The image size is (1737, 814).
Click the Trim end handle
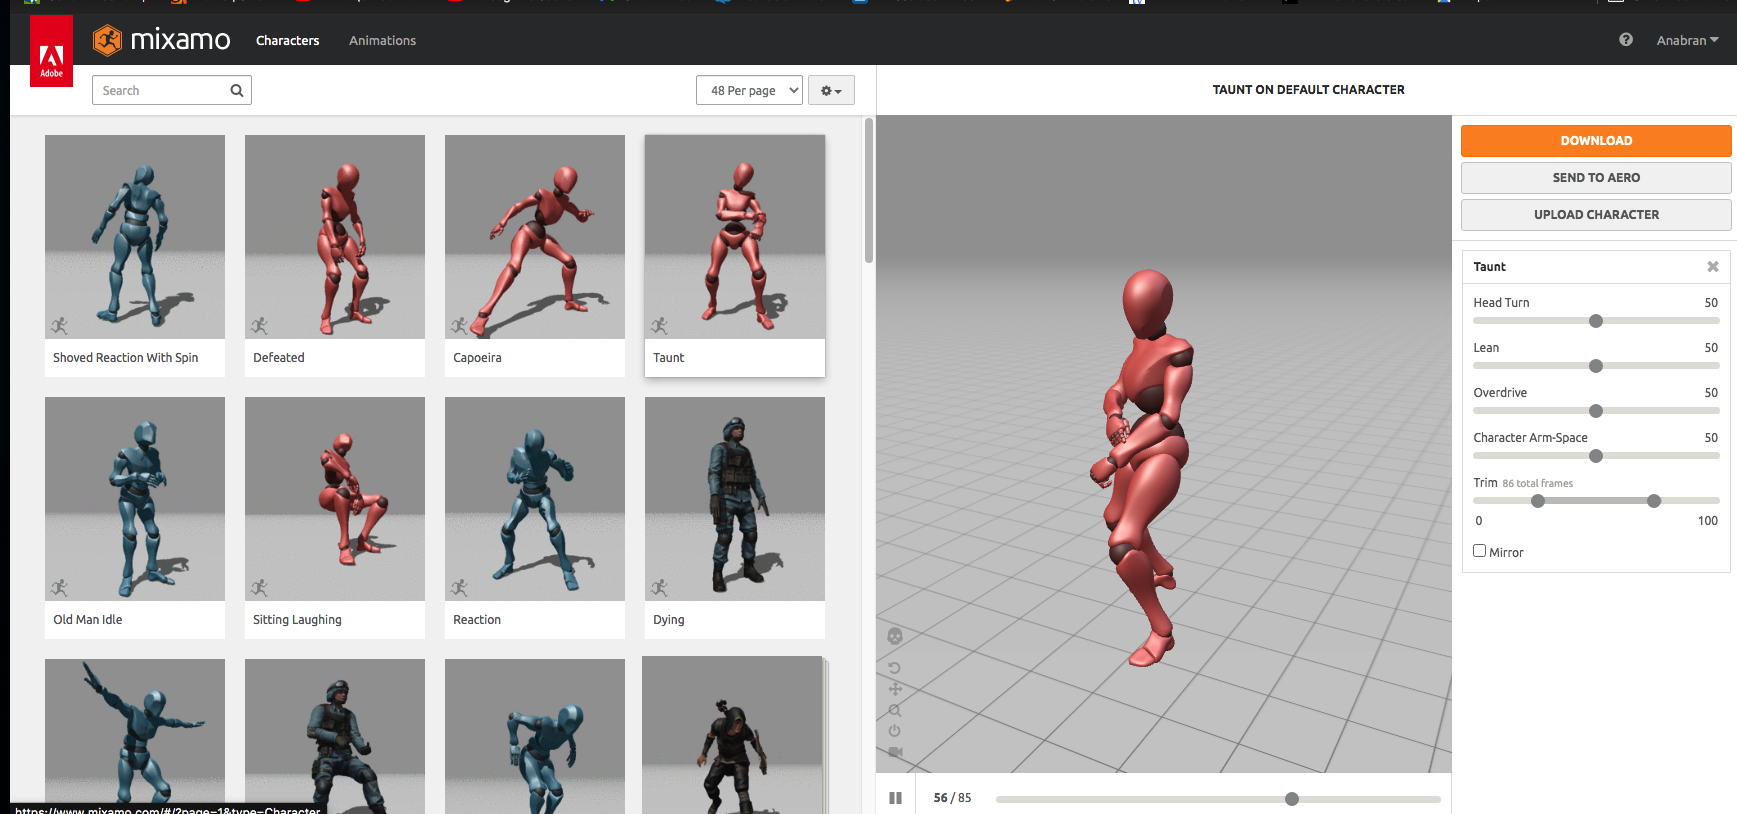[1654, 501]
